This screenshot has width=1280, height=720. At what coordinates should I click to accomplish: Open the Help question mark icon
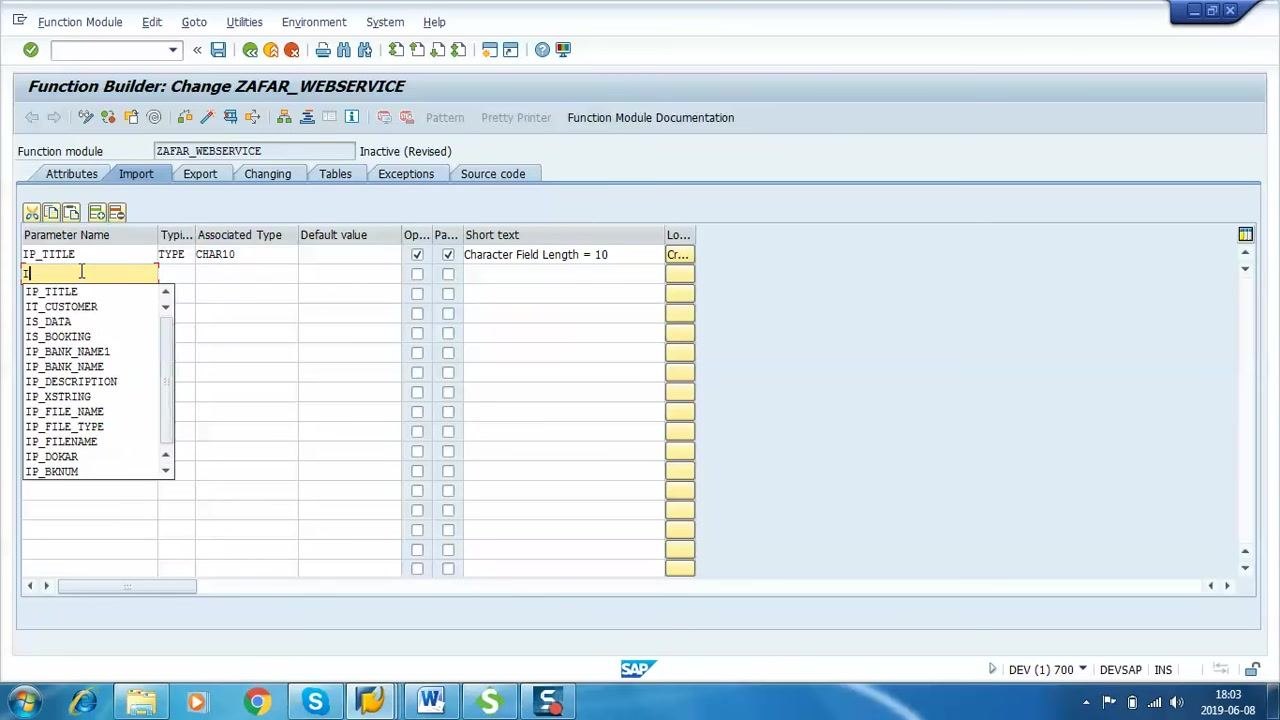click(x=542, y=50)
